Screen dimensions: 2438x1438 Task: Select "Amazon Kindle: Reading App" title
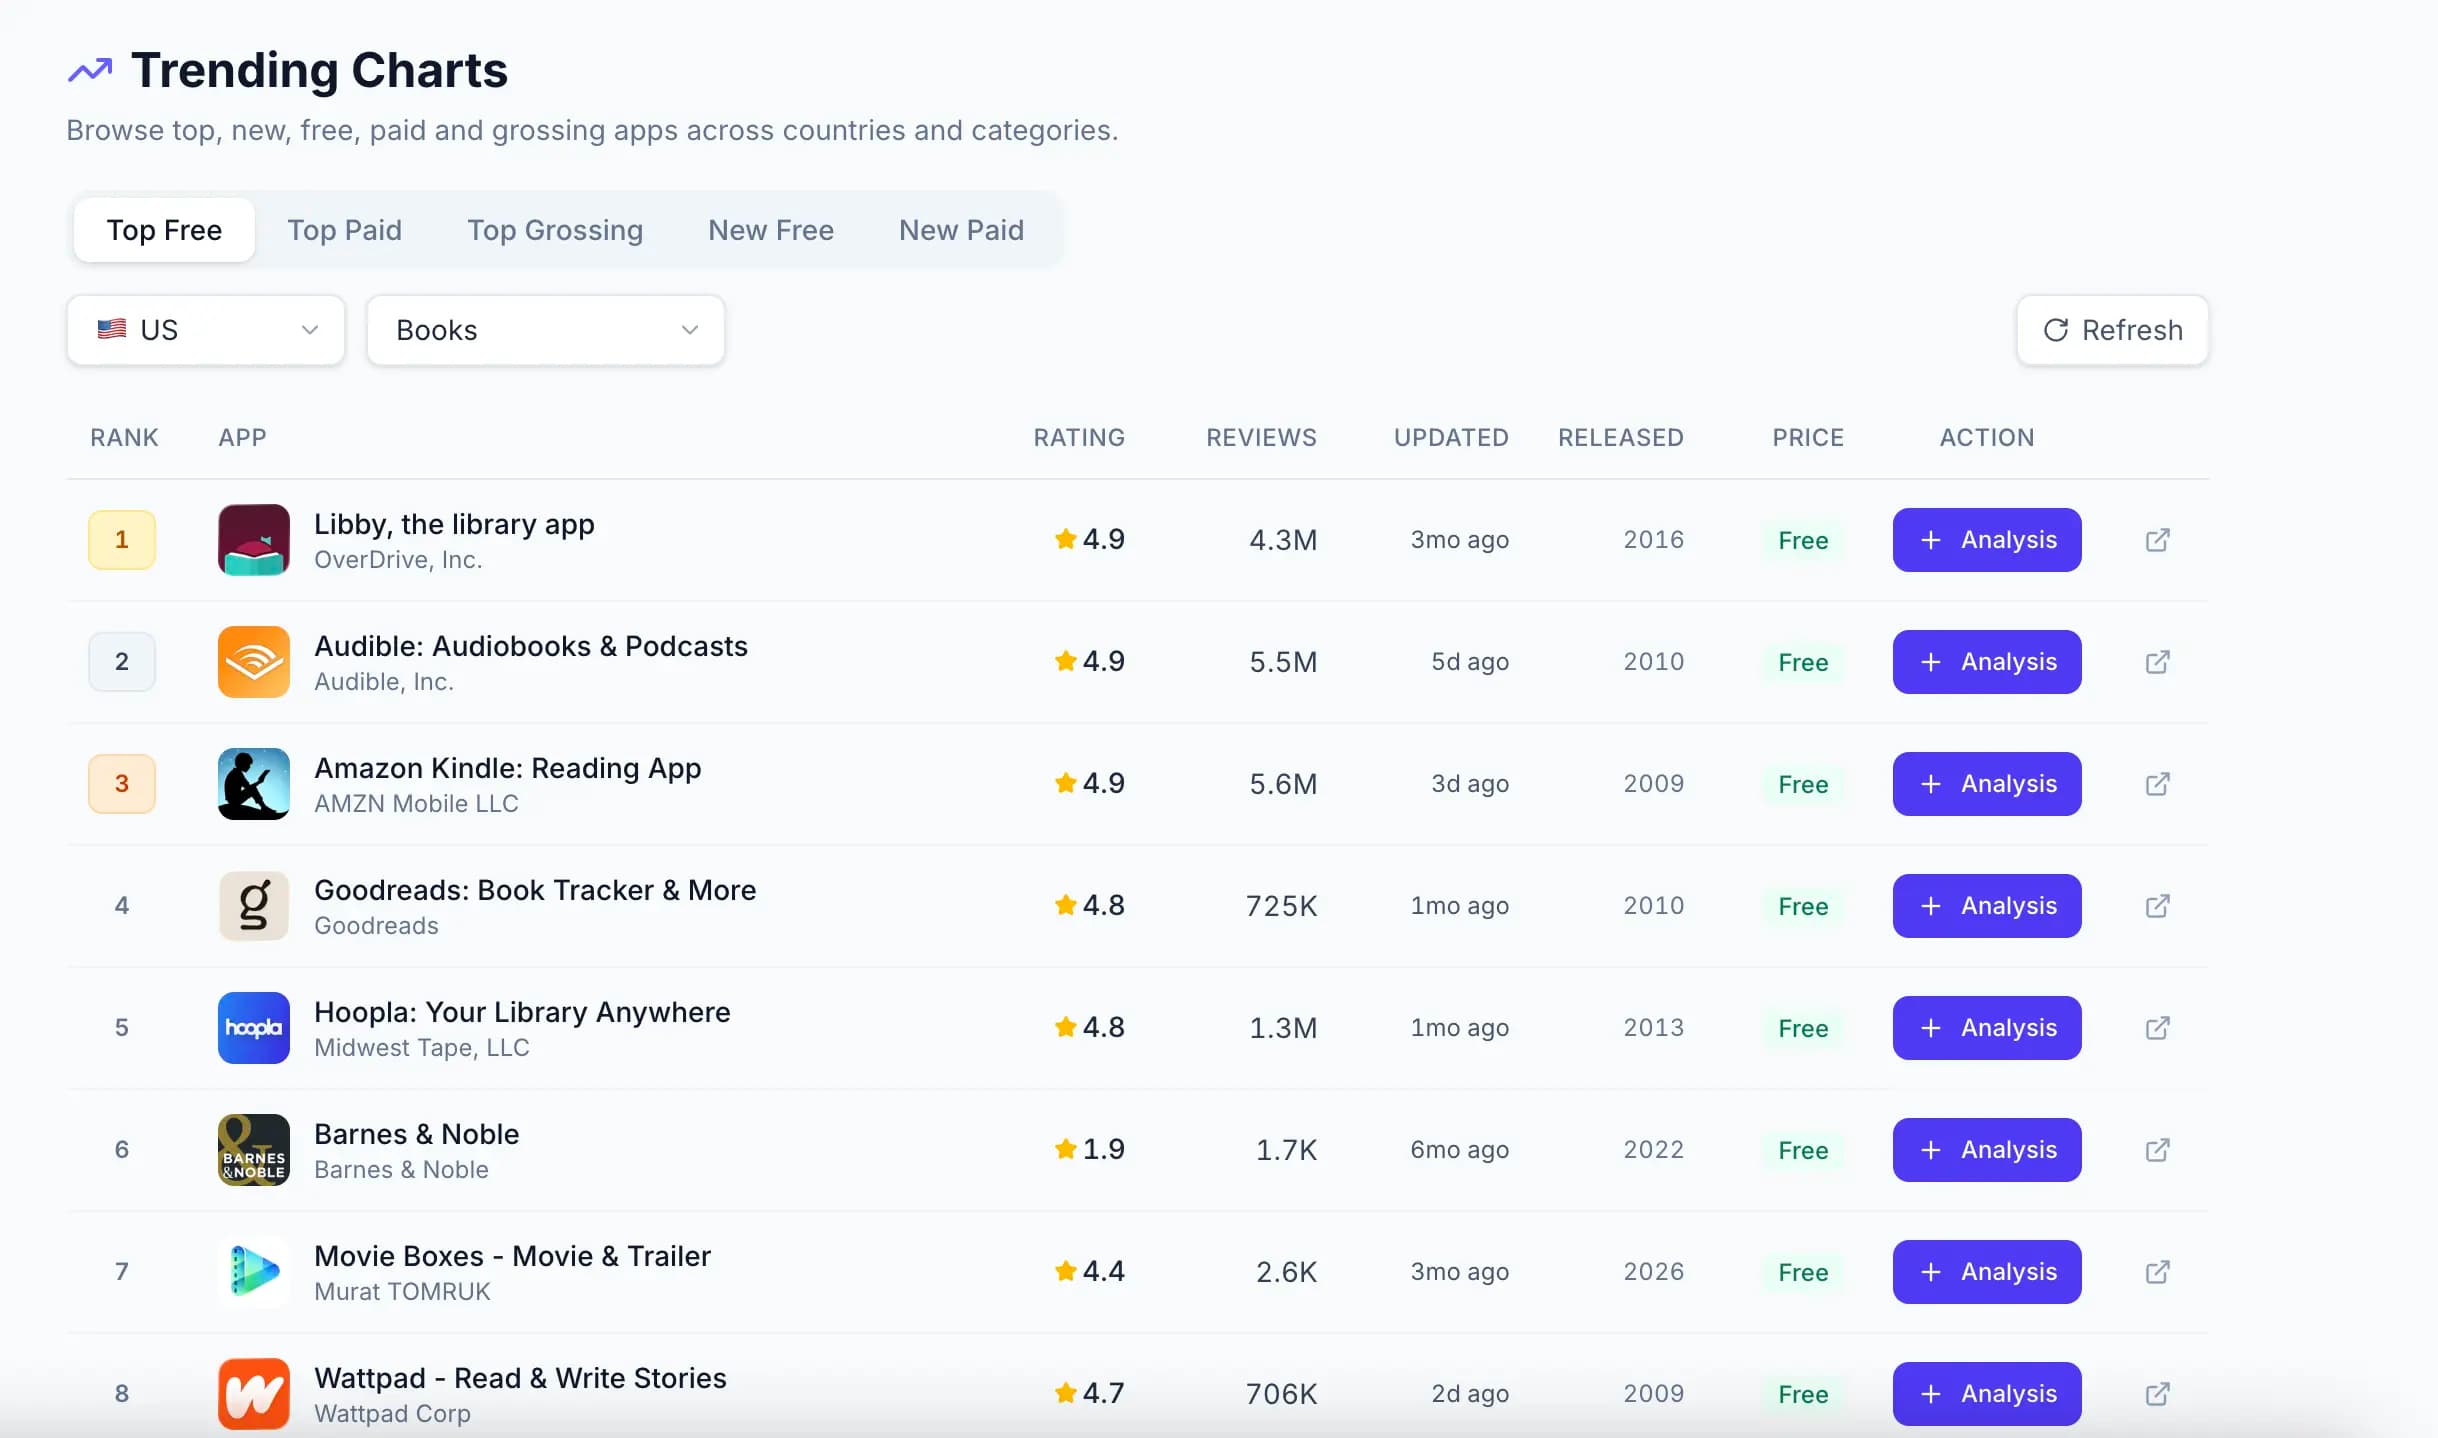click(x=508, y=768)
